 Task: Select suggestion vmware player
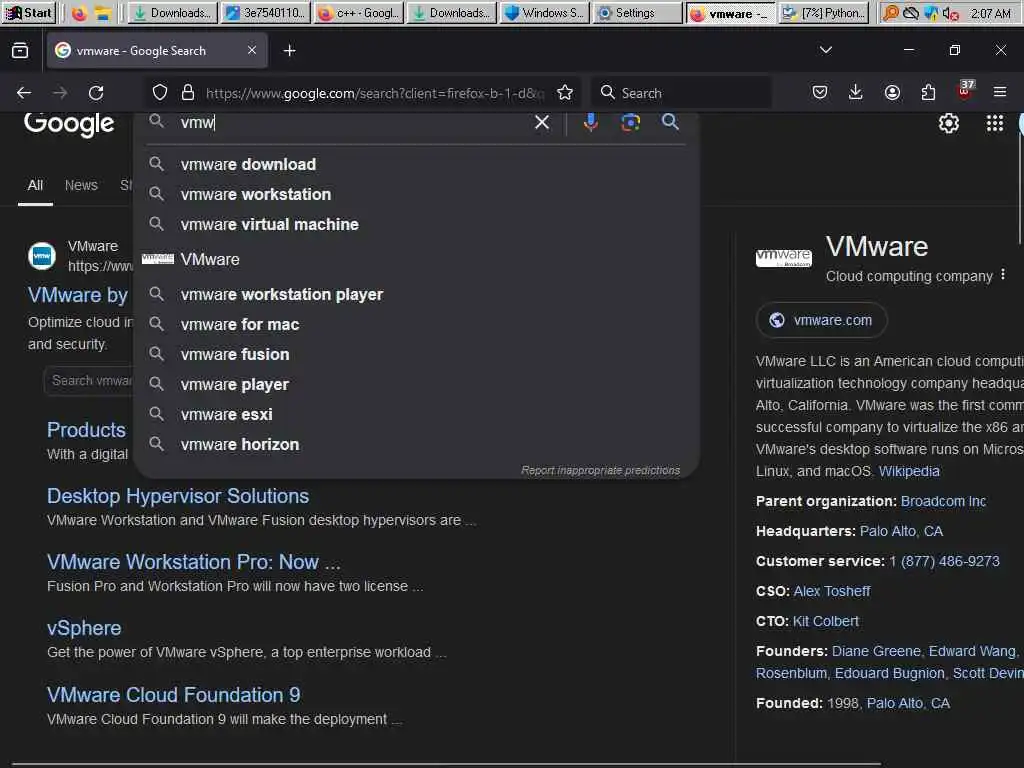417,385
